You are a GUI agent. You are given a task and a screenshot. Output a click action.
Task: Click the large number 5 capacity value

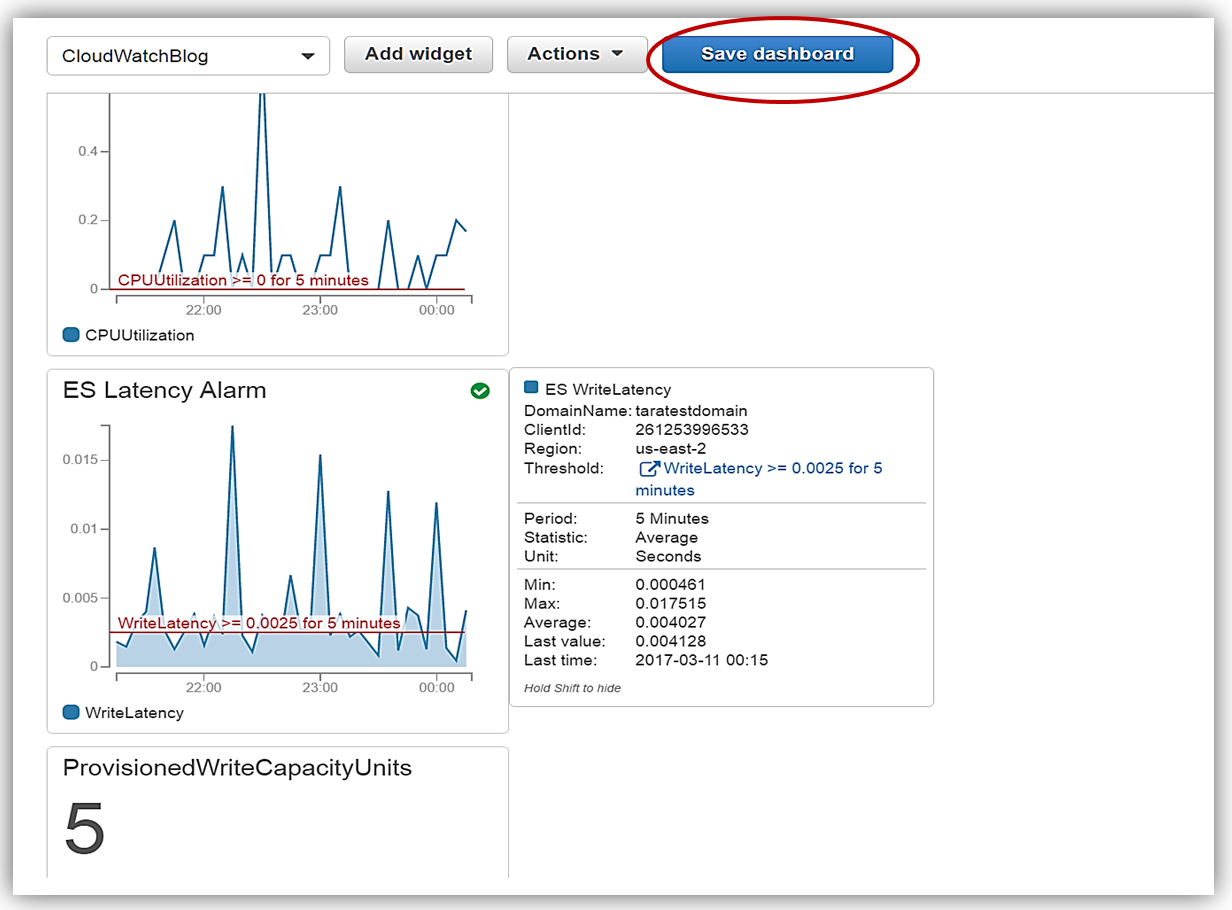point(85,829)
